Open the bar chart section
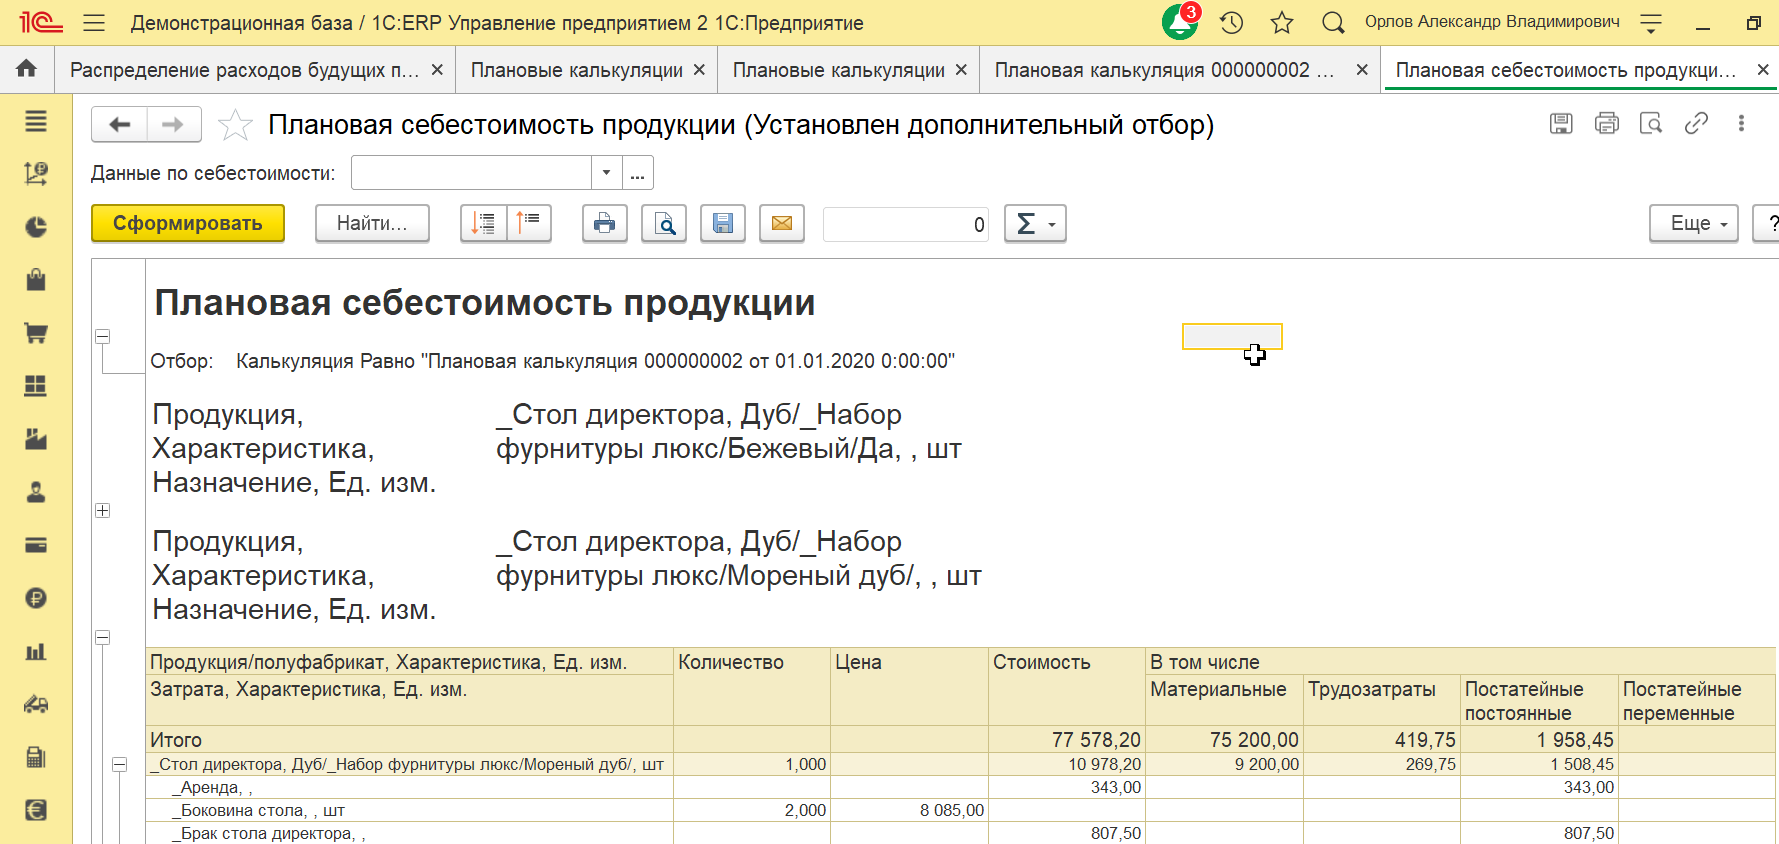Viewport: 1779px width, 844px height. (36, 651)
